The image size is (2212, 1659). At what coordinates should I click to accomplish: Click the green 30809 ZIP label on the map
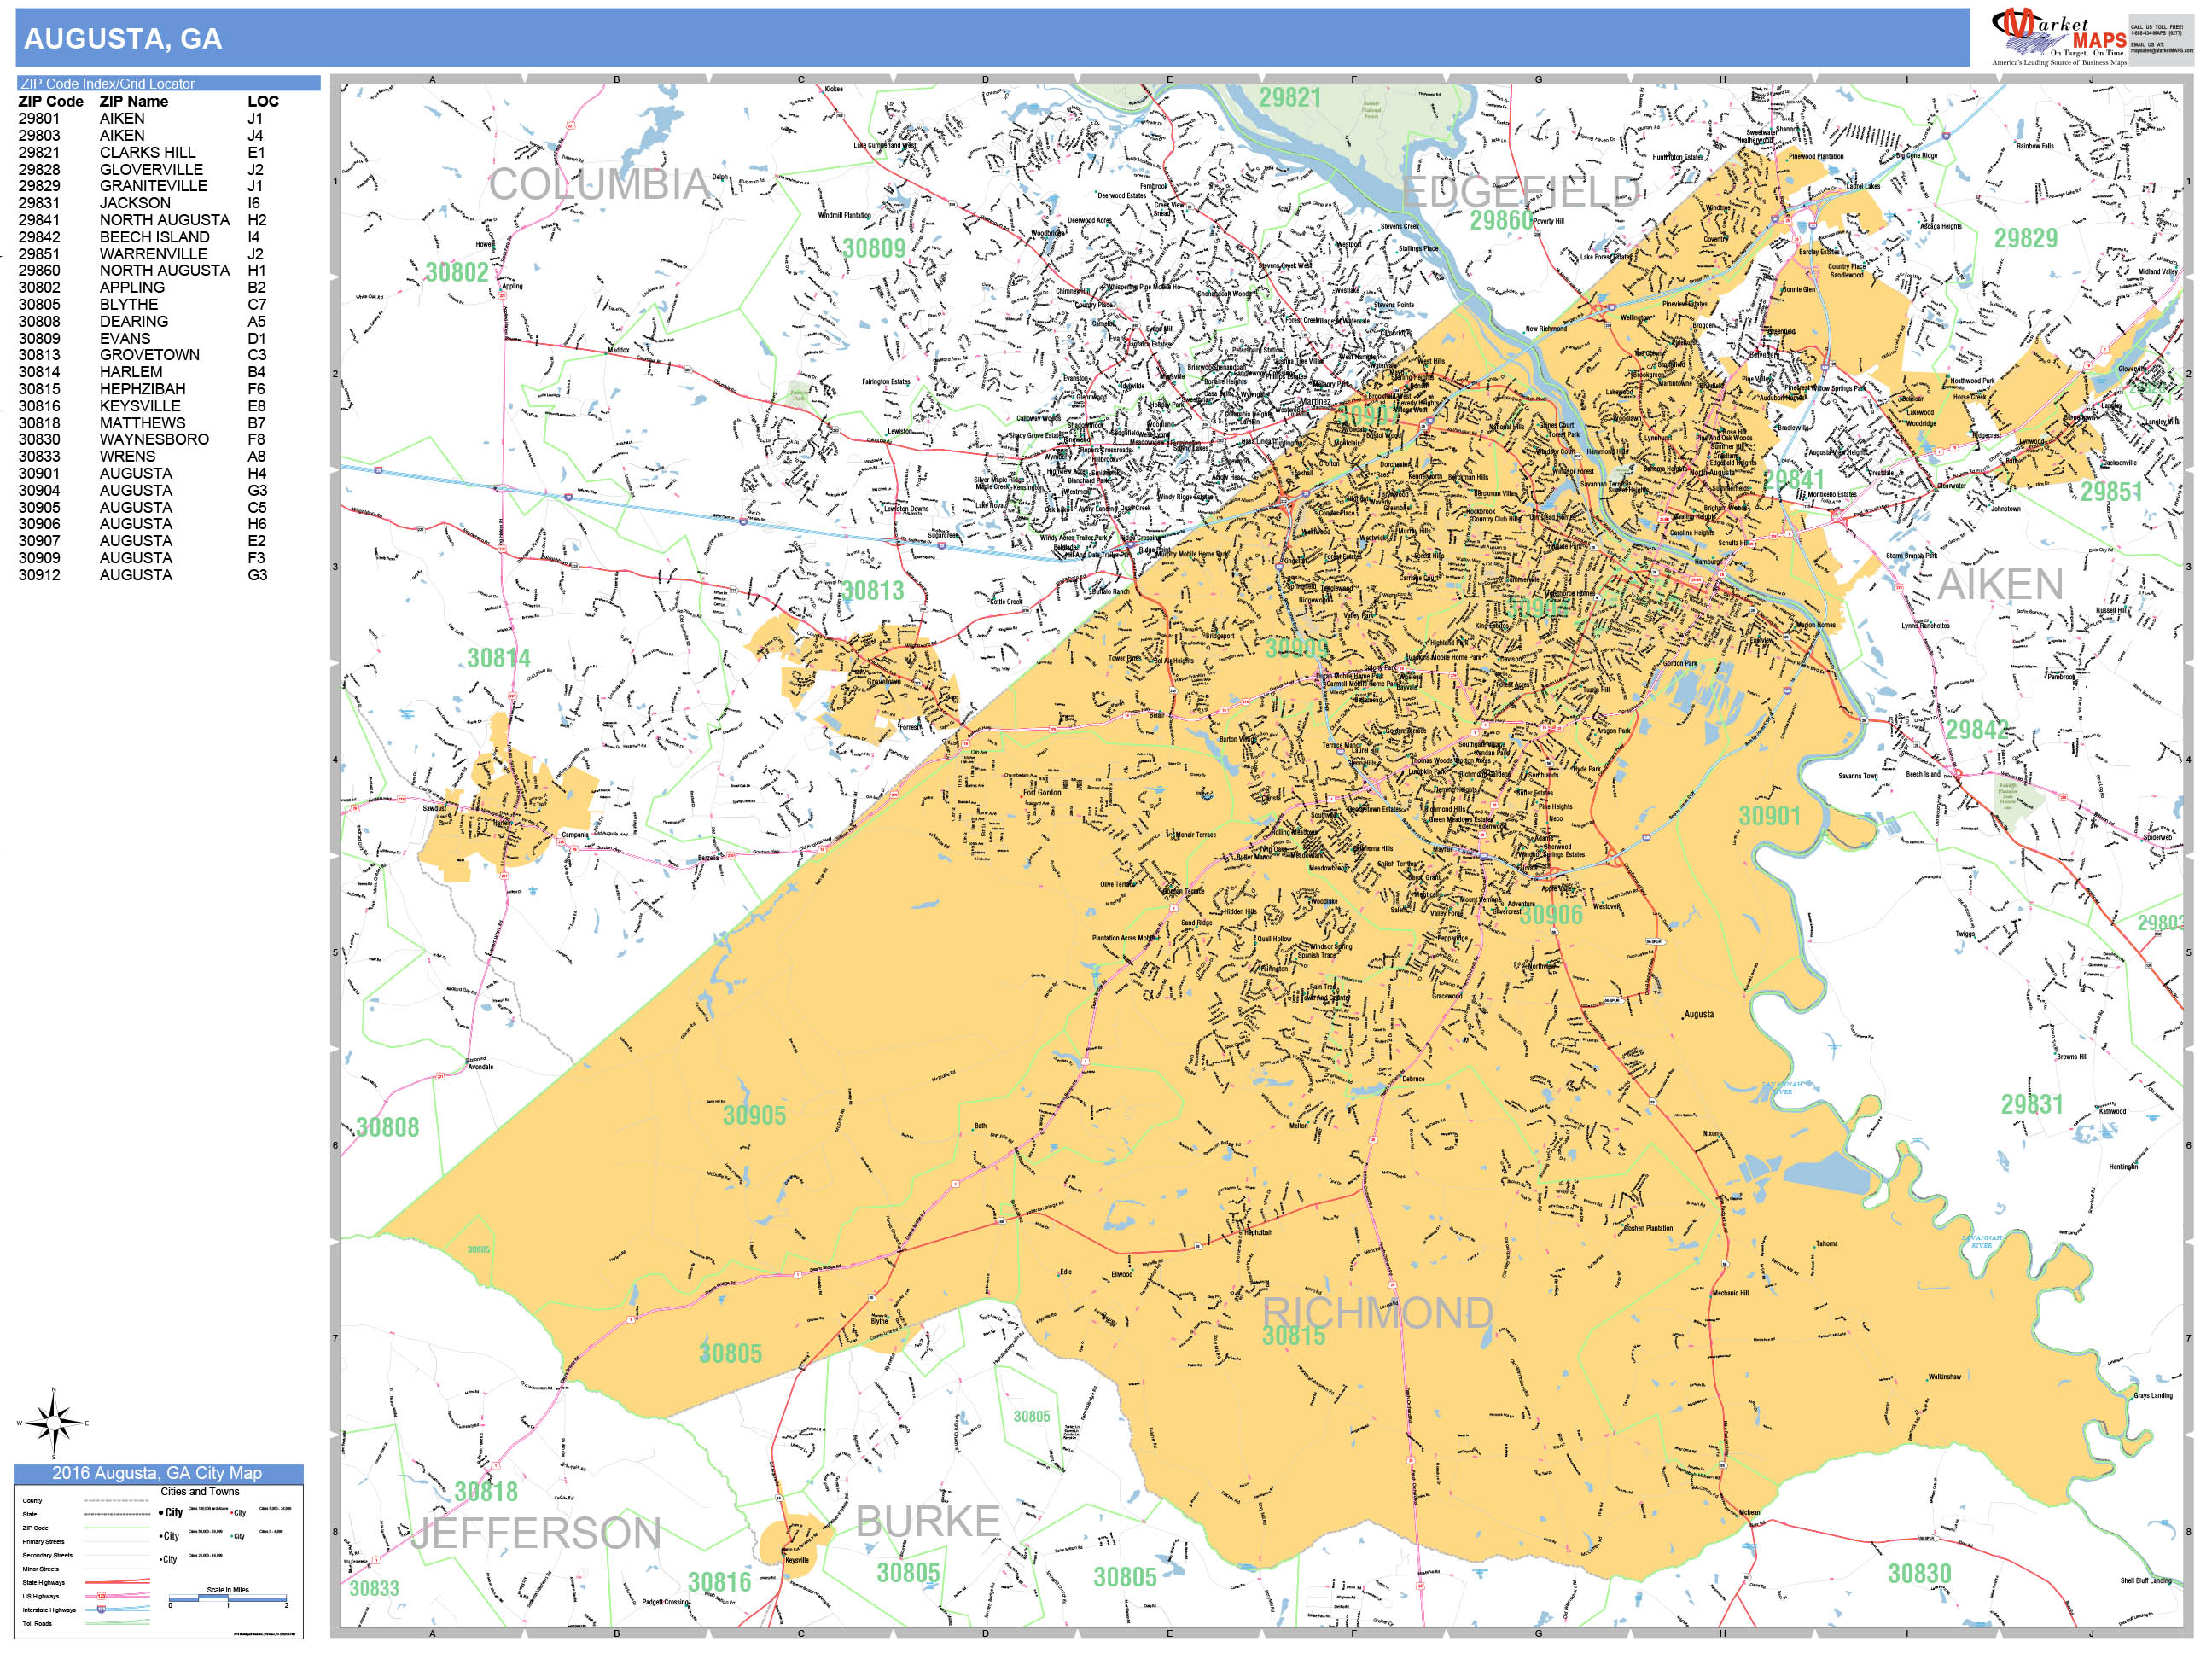874,248
